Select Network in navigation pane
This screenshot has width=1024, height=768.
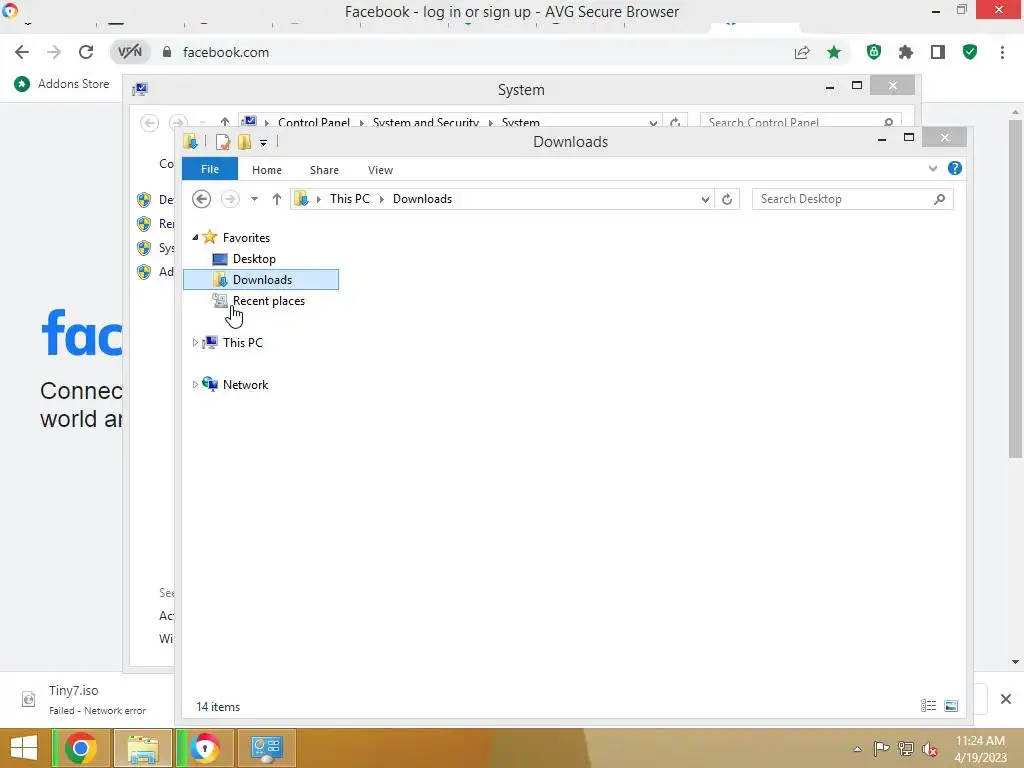[x=245, y=385]
